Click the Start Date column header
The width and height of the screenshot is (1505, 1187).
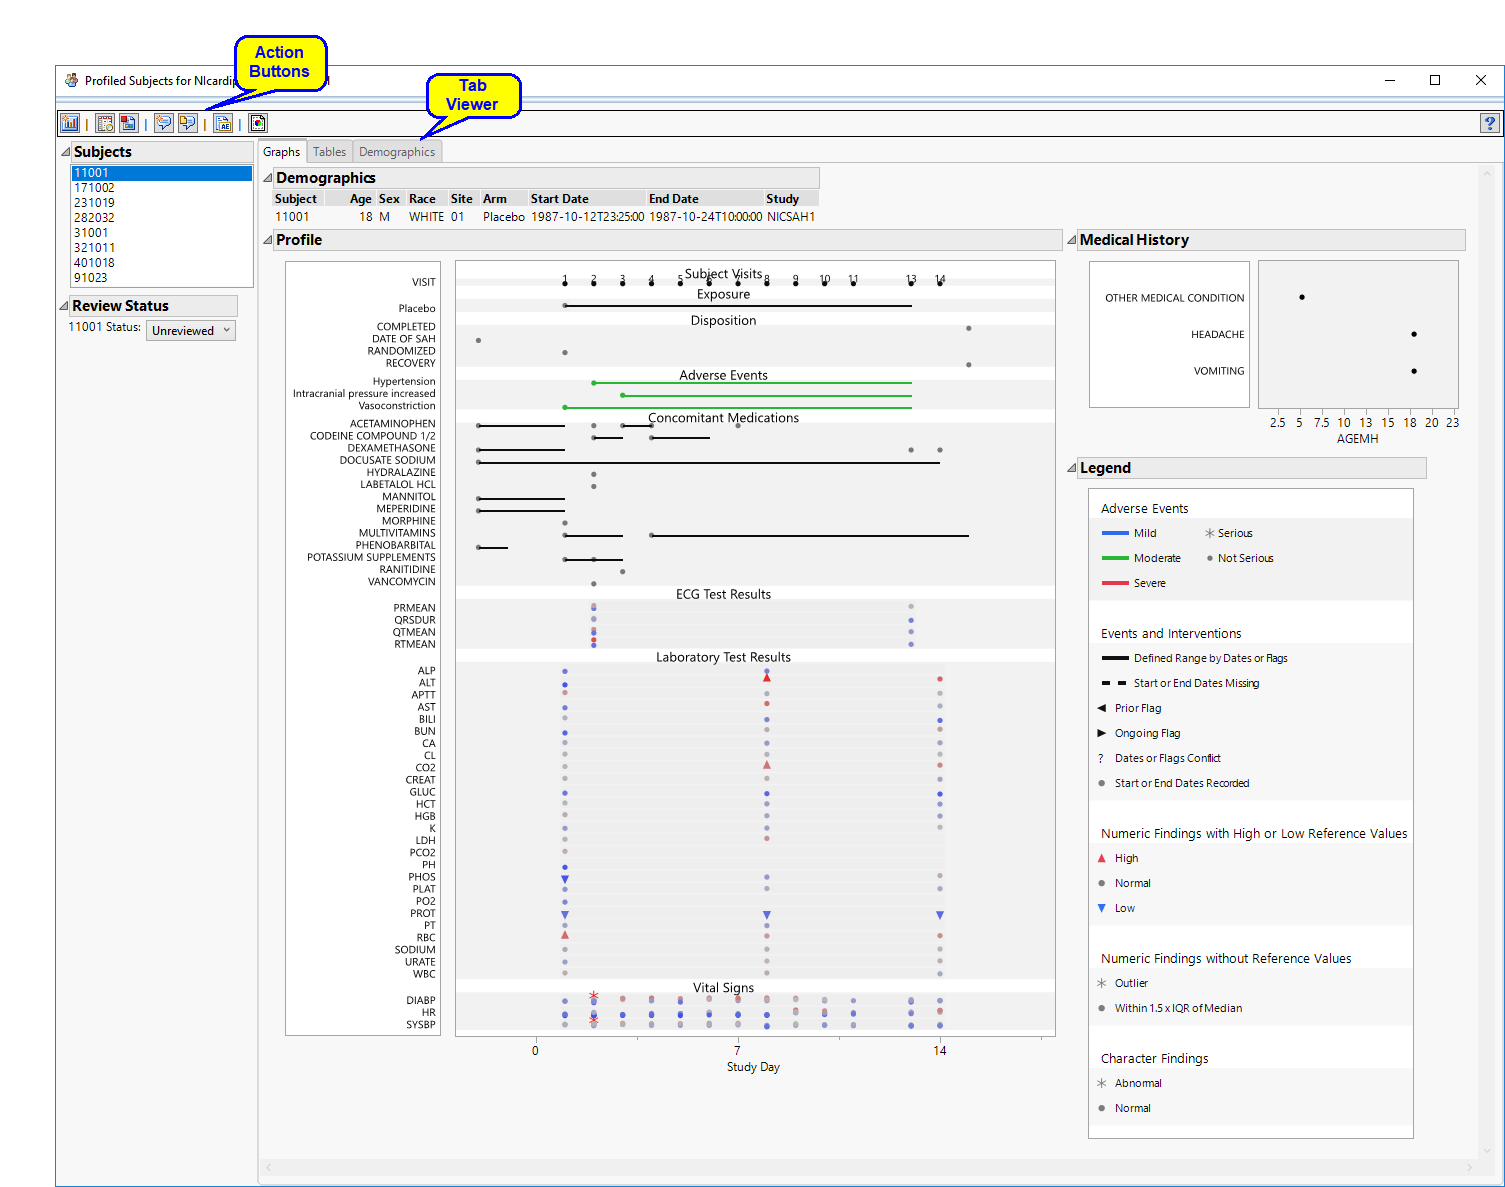pyautogui.click(x=559, y=199)
